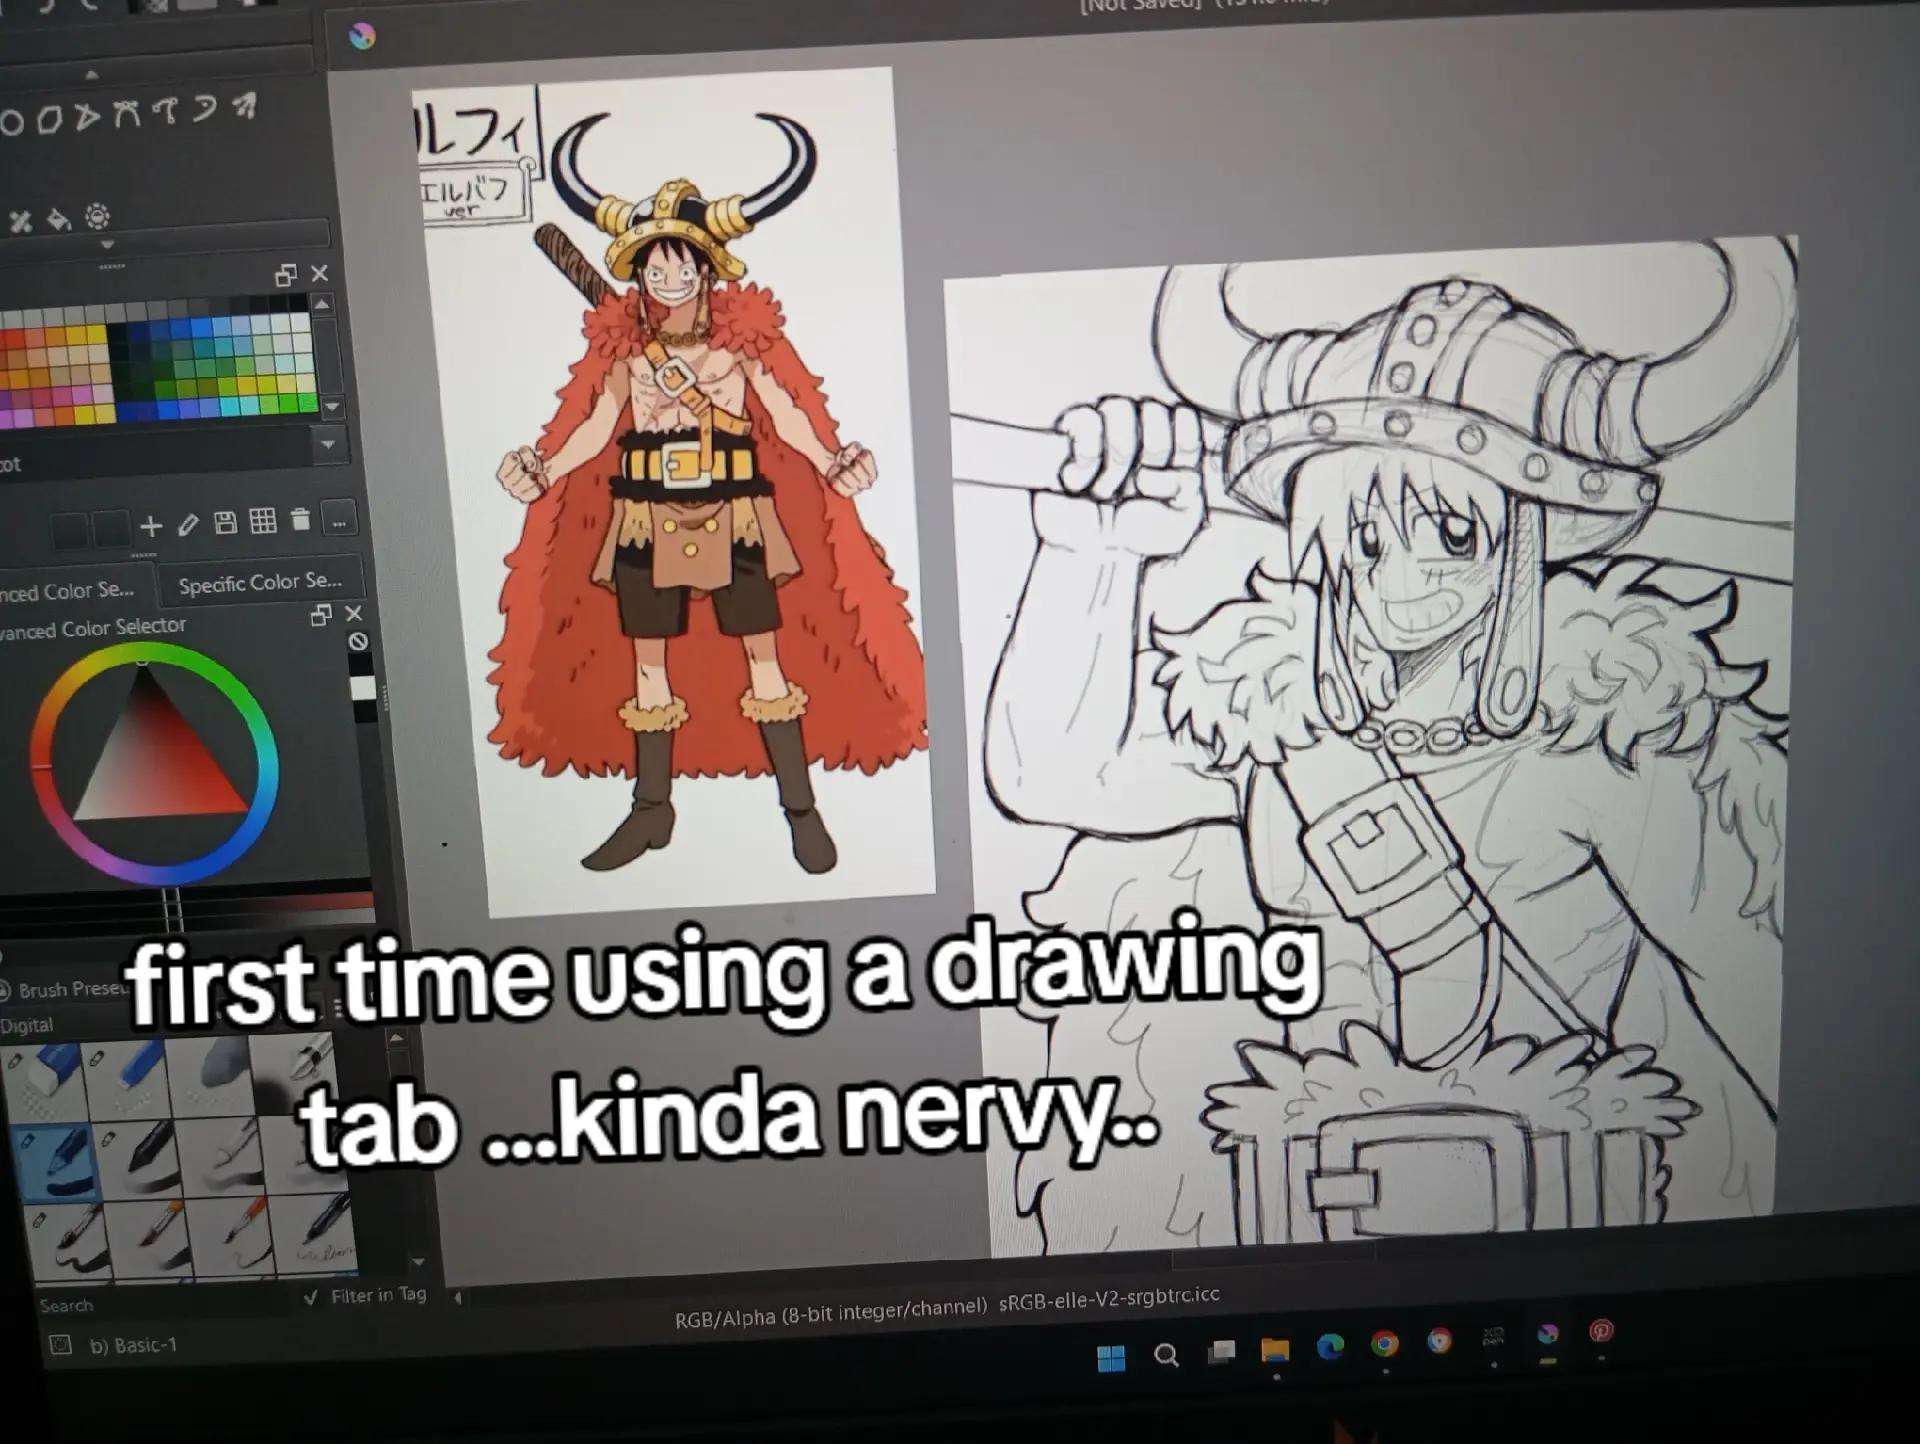Open the Windows Start menu
This screenshot has width=1920, height=1444.
point(1111,1358)
